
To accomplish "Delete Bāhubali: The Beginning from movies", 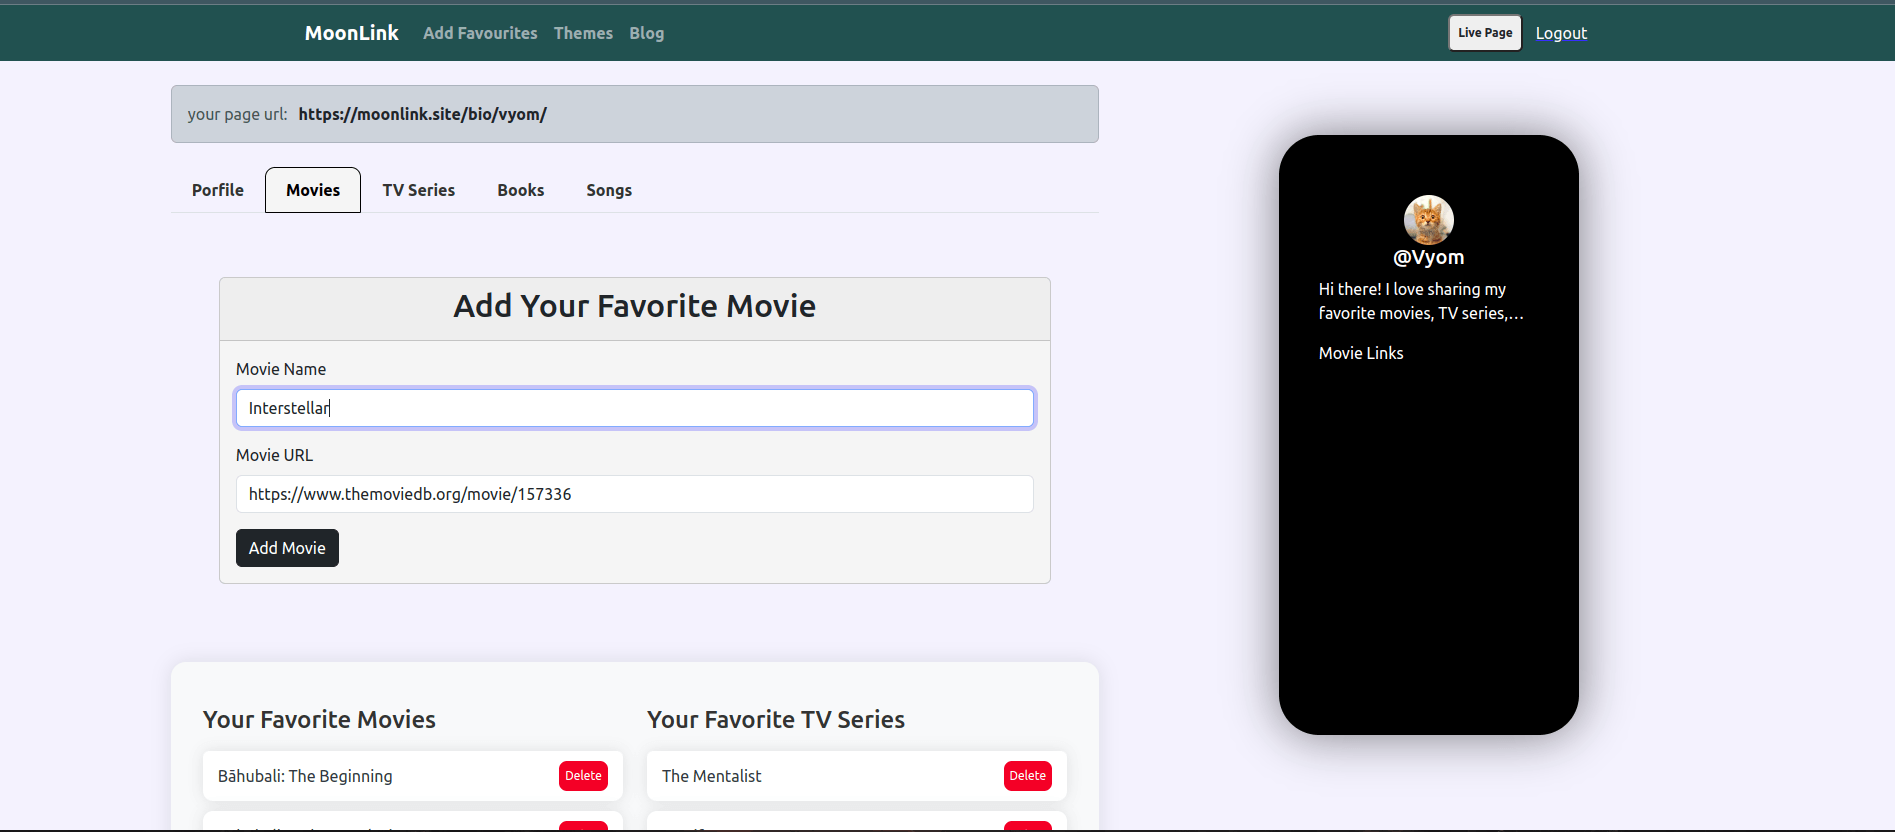I will point(583,776).
